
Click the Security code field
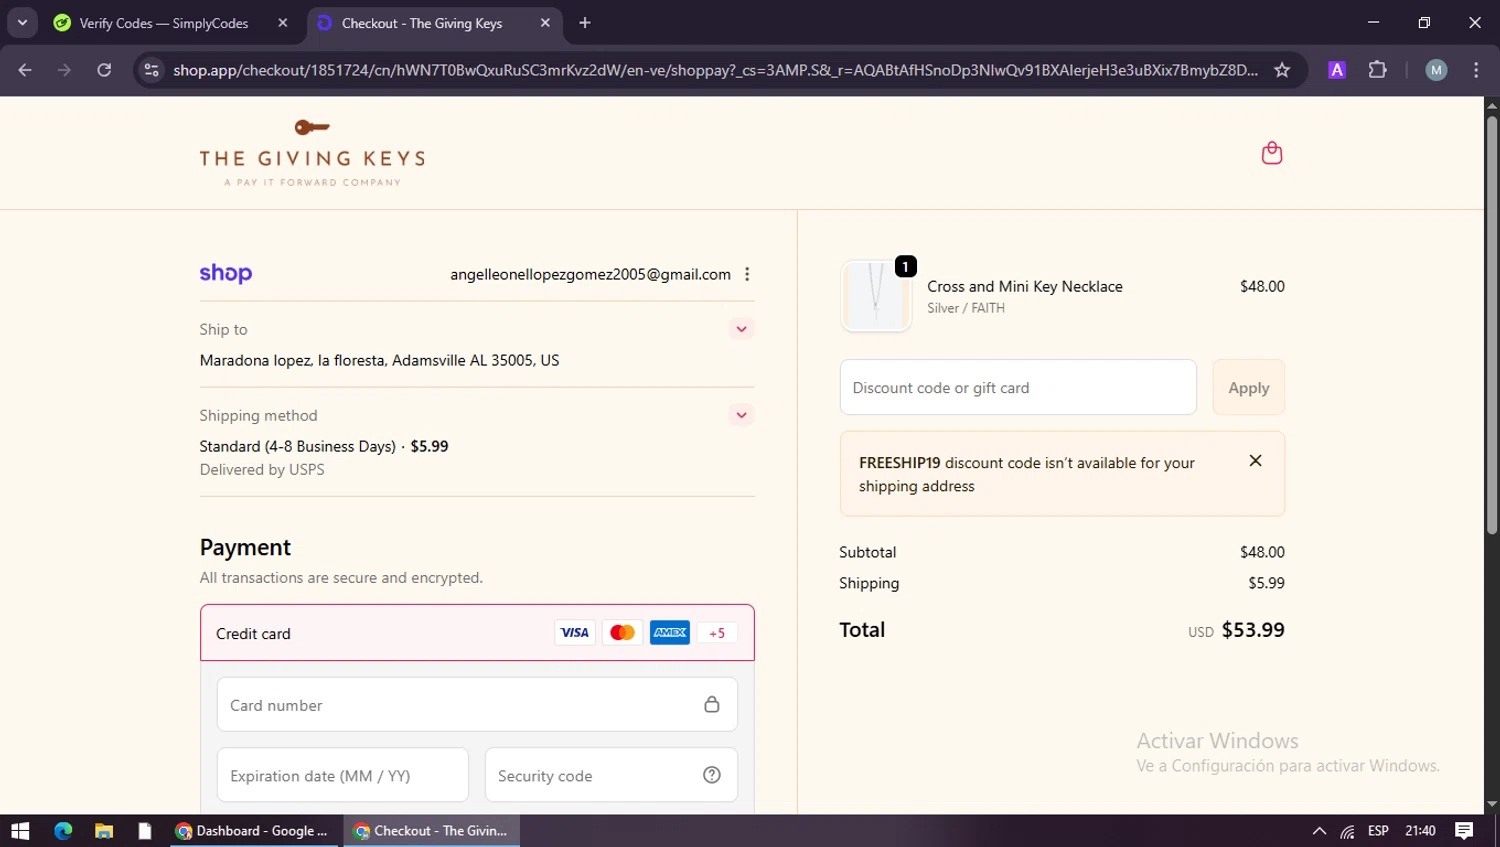point(611,775)
